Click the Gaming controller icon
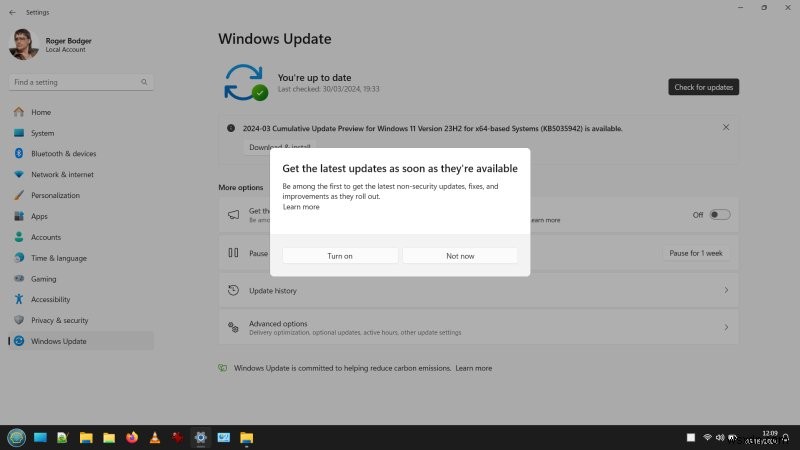Viewport: 800px width, 450px height. (x=19, y=279)
